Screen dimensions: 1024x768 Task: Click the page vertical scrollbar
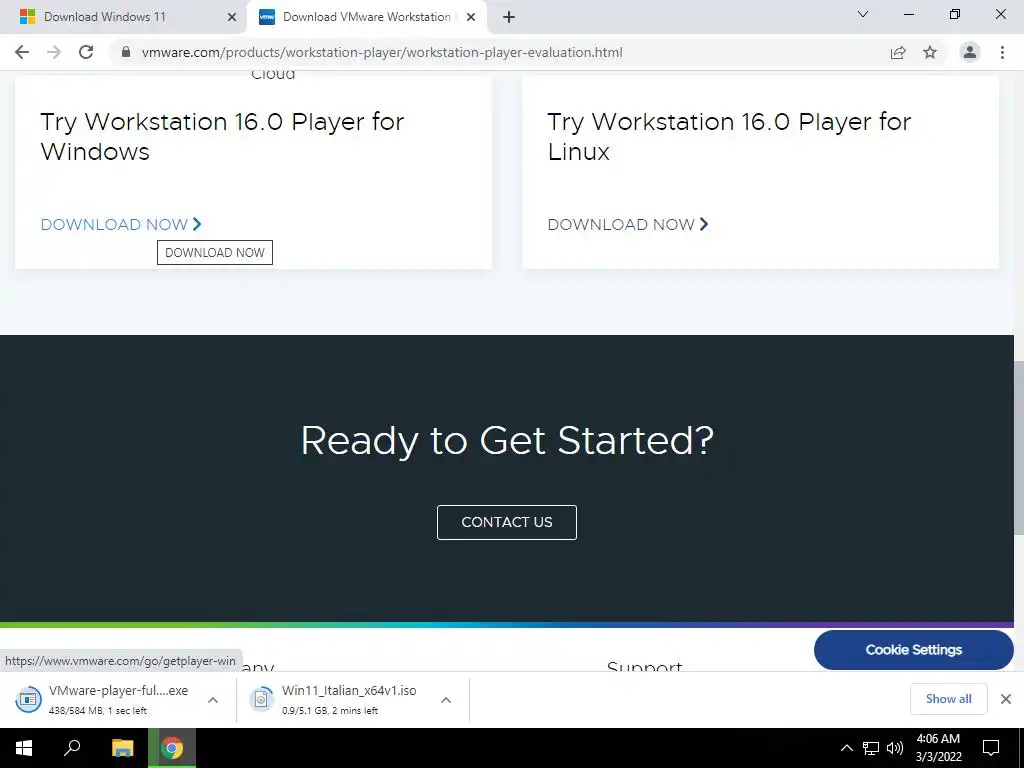[1019, 447]
